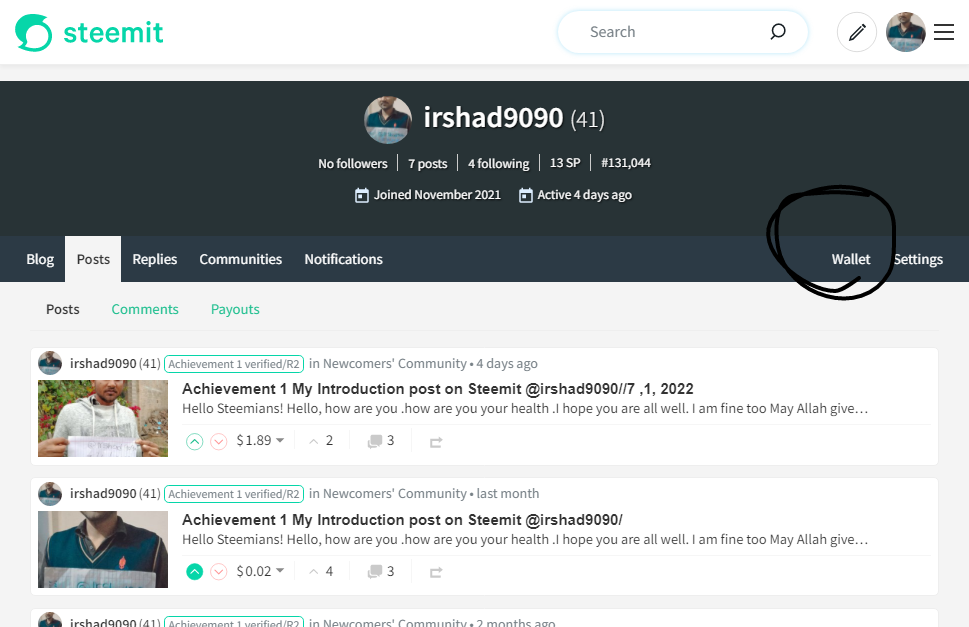
Task: Click author name irshad9090 on last month post
Action: pos(103,494)
